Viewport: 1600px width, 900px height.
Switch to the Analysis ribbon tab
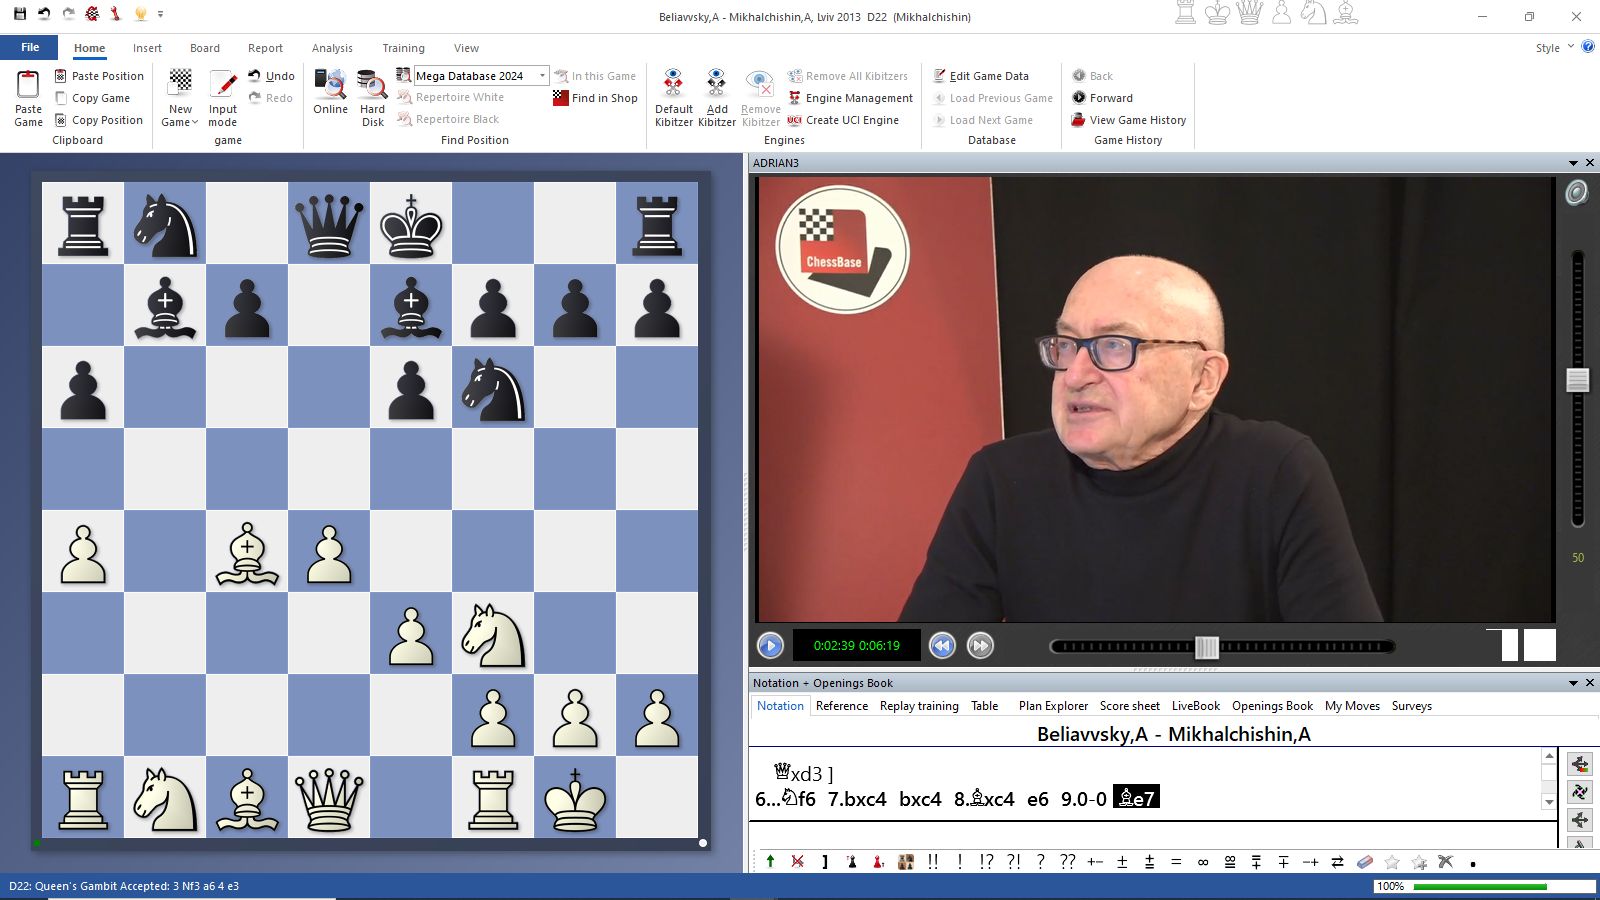(332, 48)
